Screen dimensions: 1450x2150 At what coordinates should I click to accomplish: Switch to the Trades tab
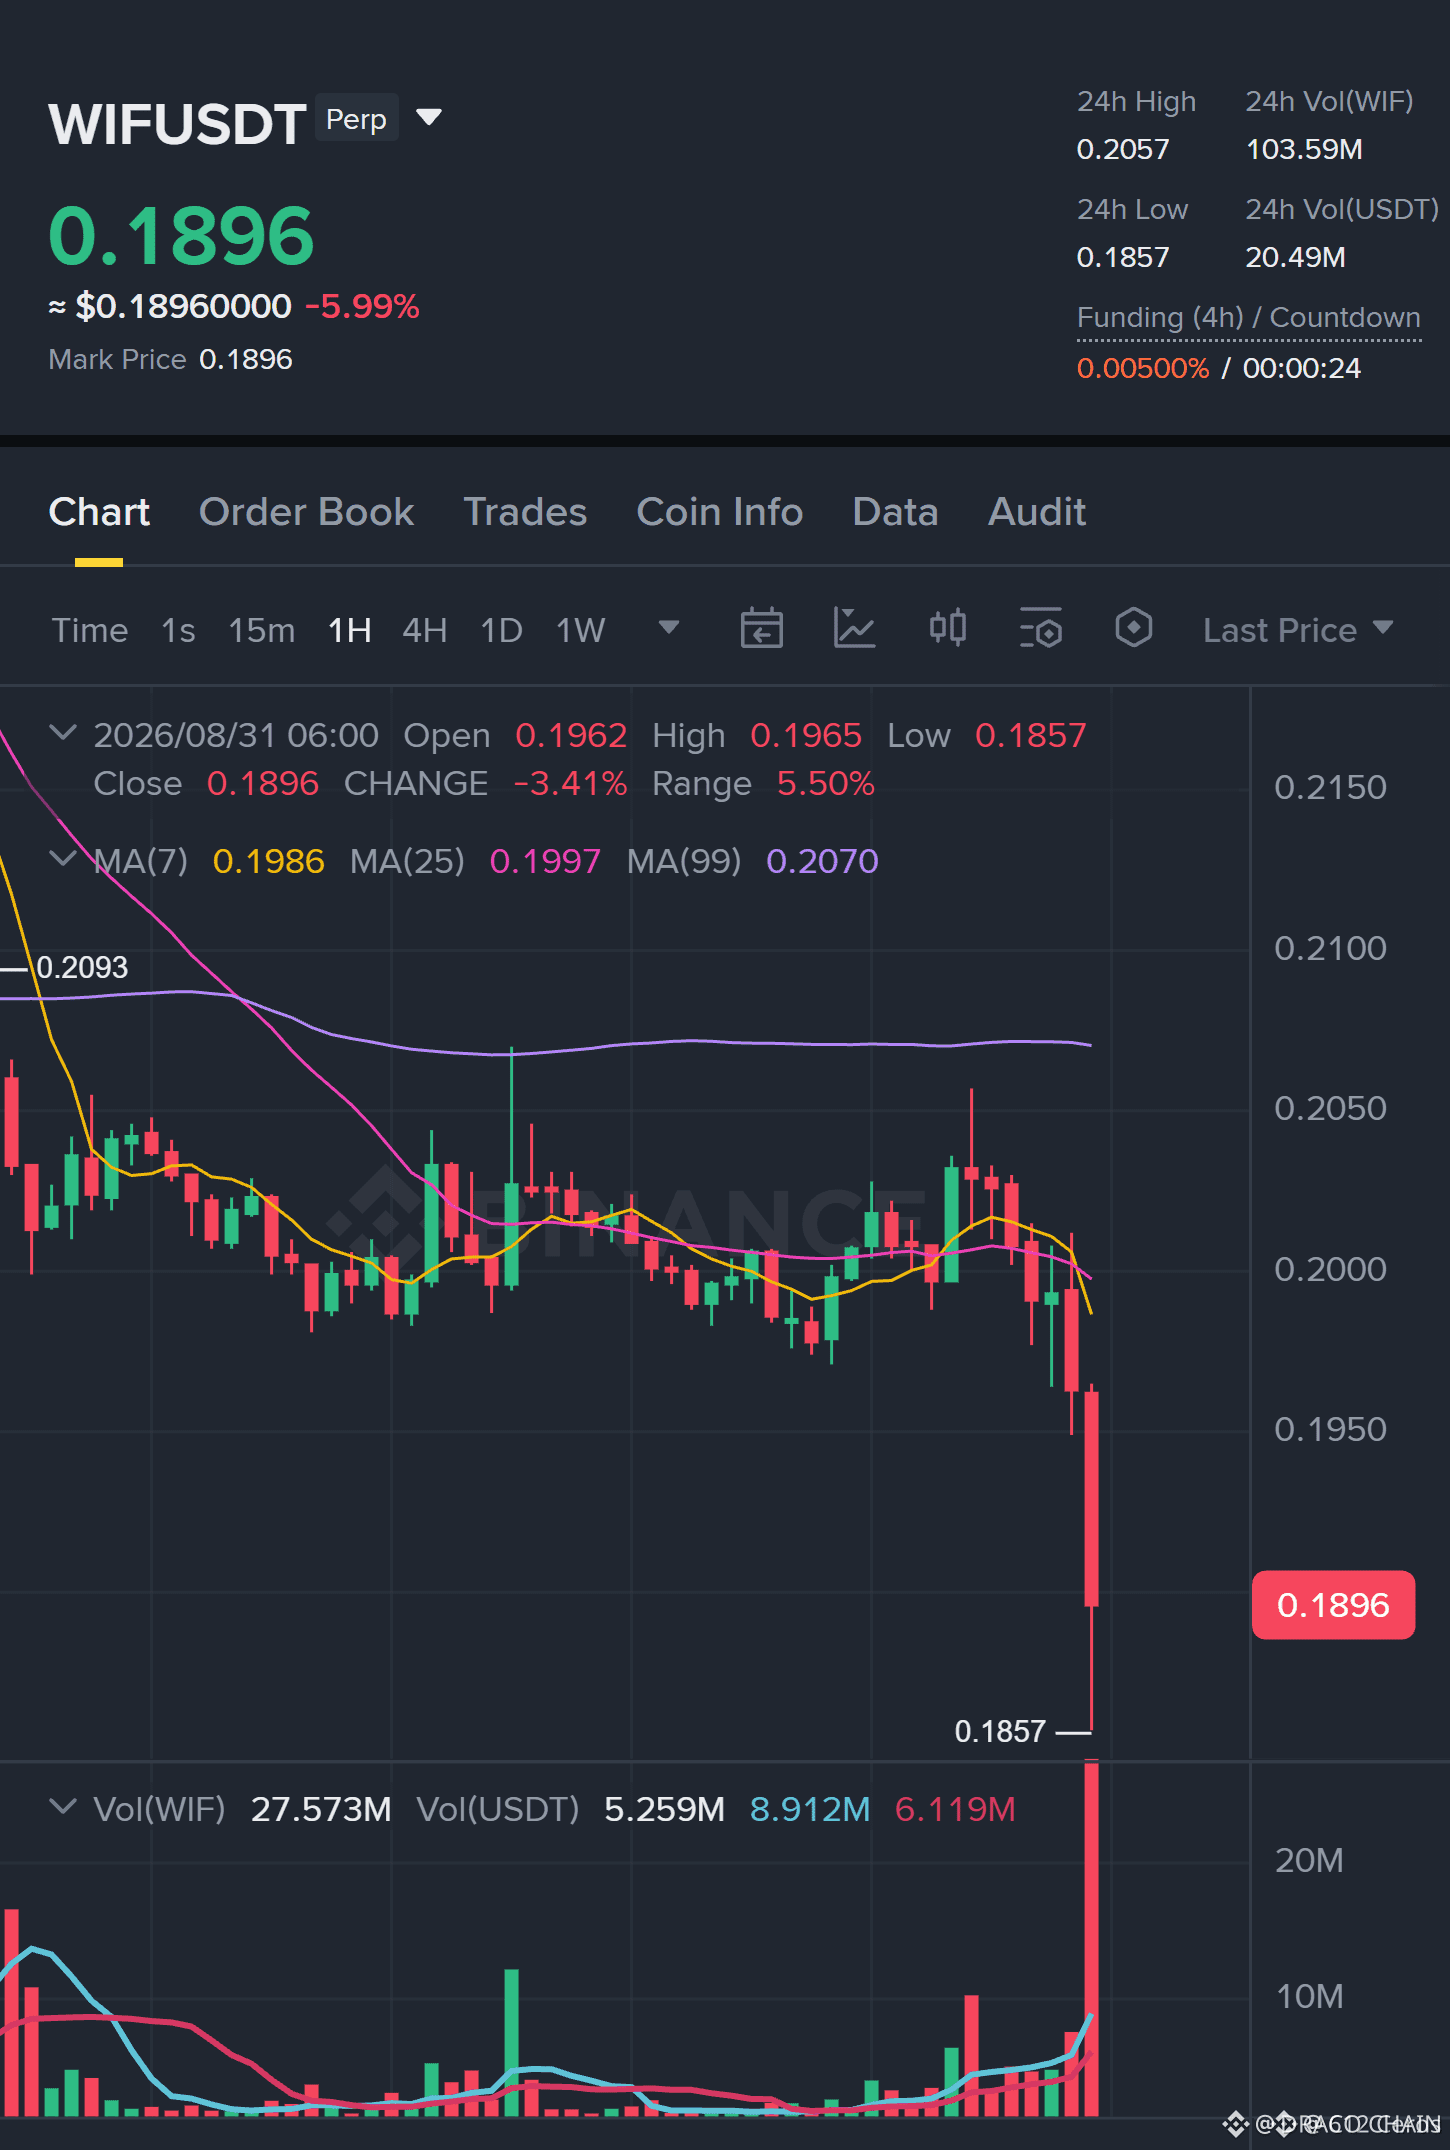(525, 512)
